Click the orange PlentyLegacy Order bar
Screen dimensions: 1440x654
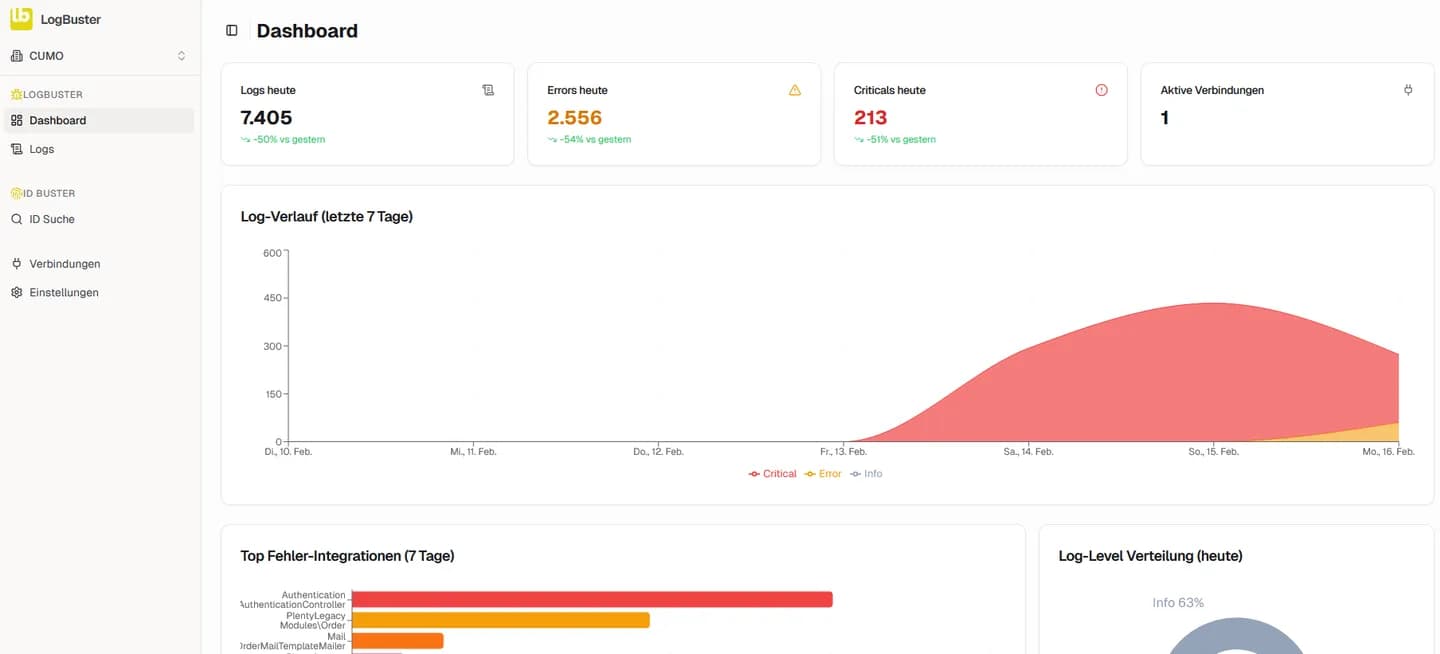coord(501,620)
